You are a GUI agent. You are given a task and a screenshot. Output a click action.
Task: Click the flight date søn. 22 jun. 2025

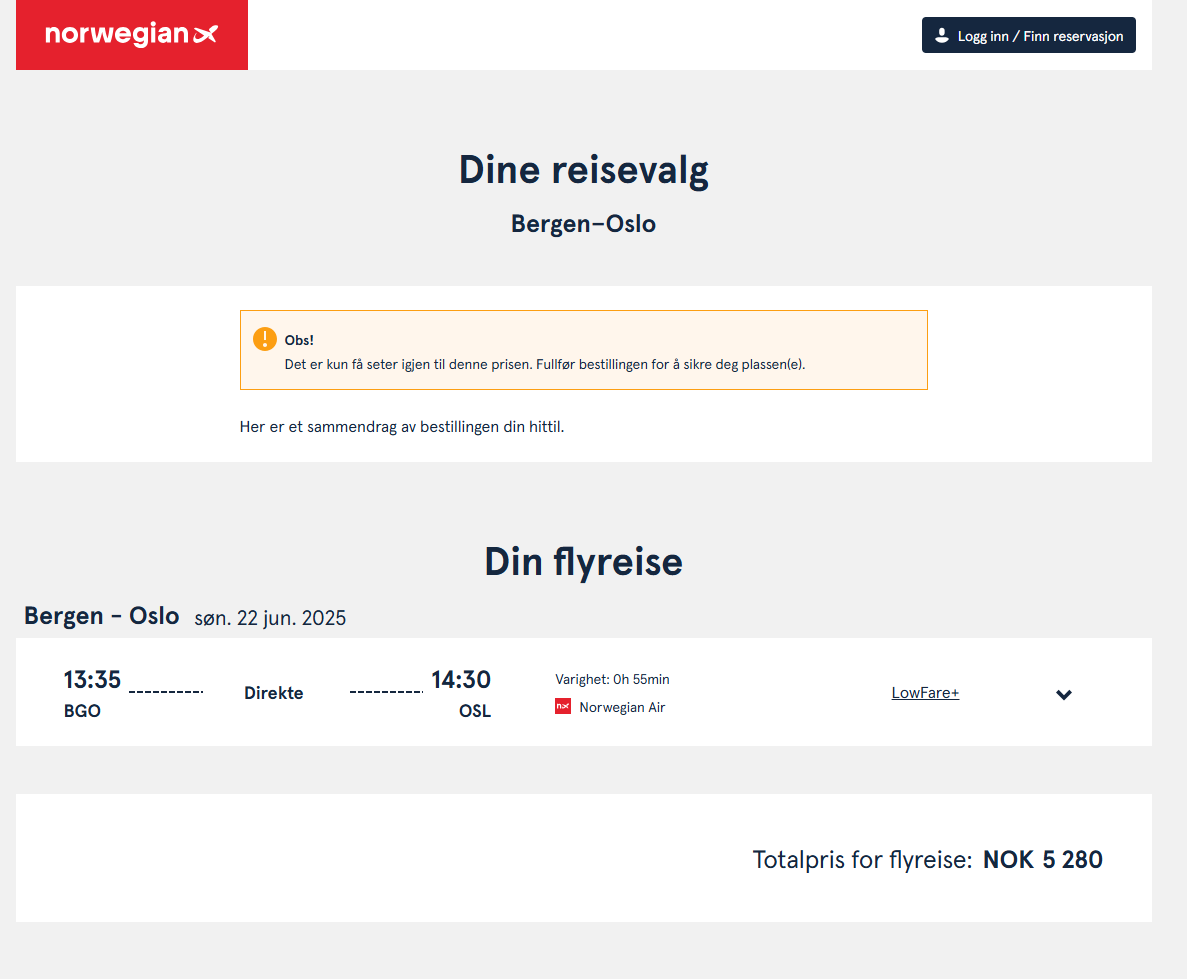[270, 618]
